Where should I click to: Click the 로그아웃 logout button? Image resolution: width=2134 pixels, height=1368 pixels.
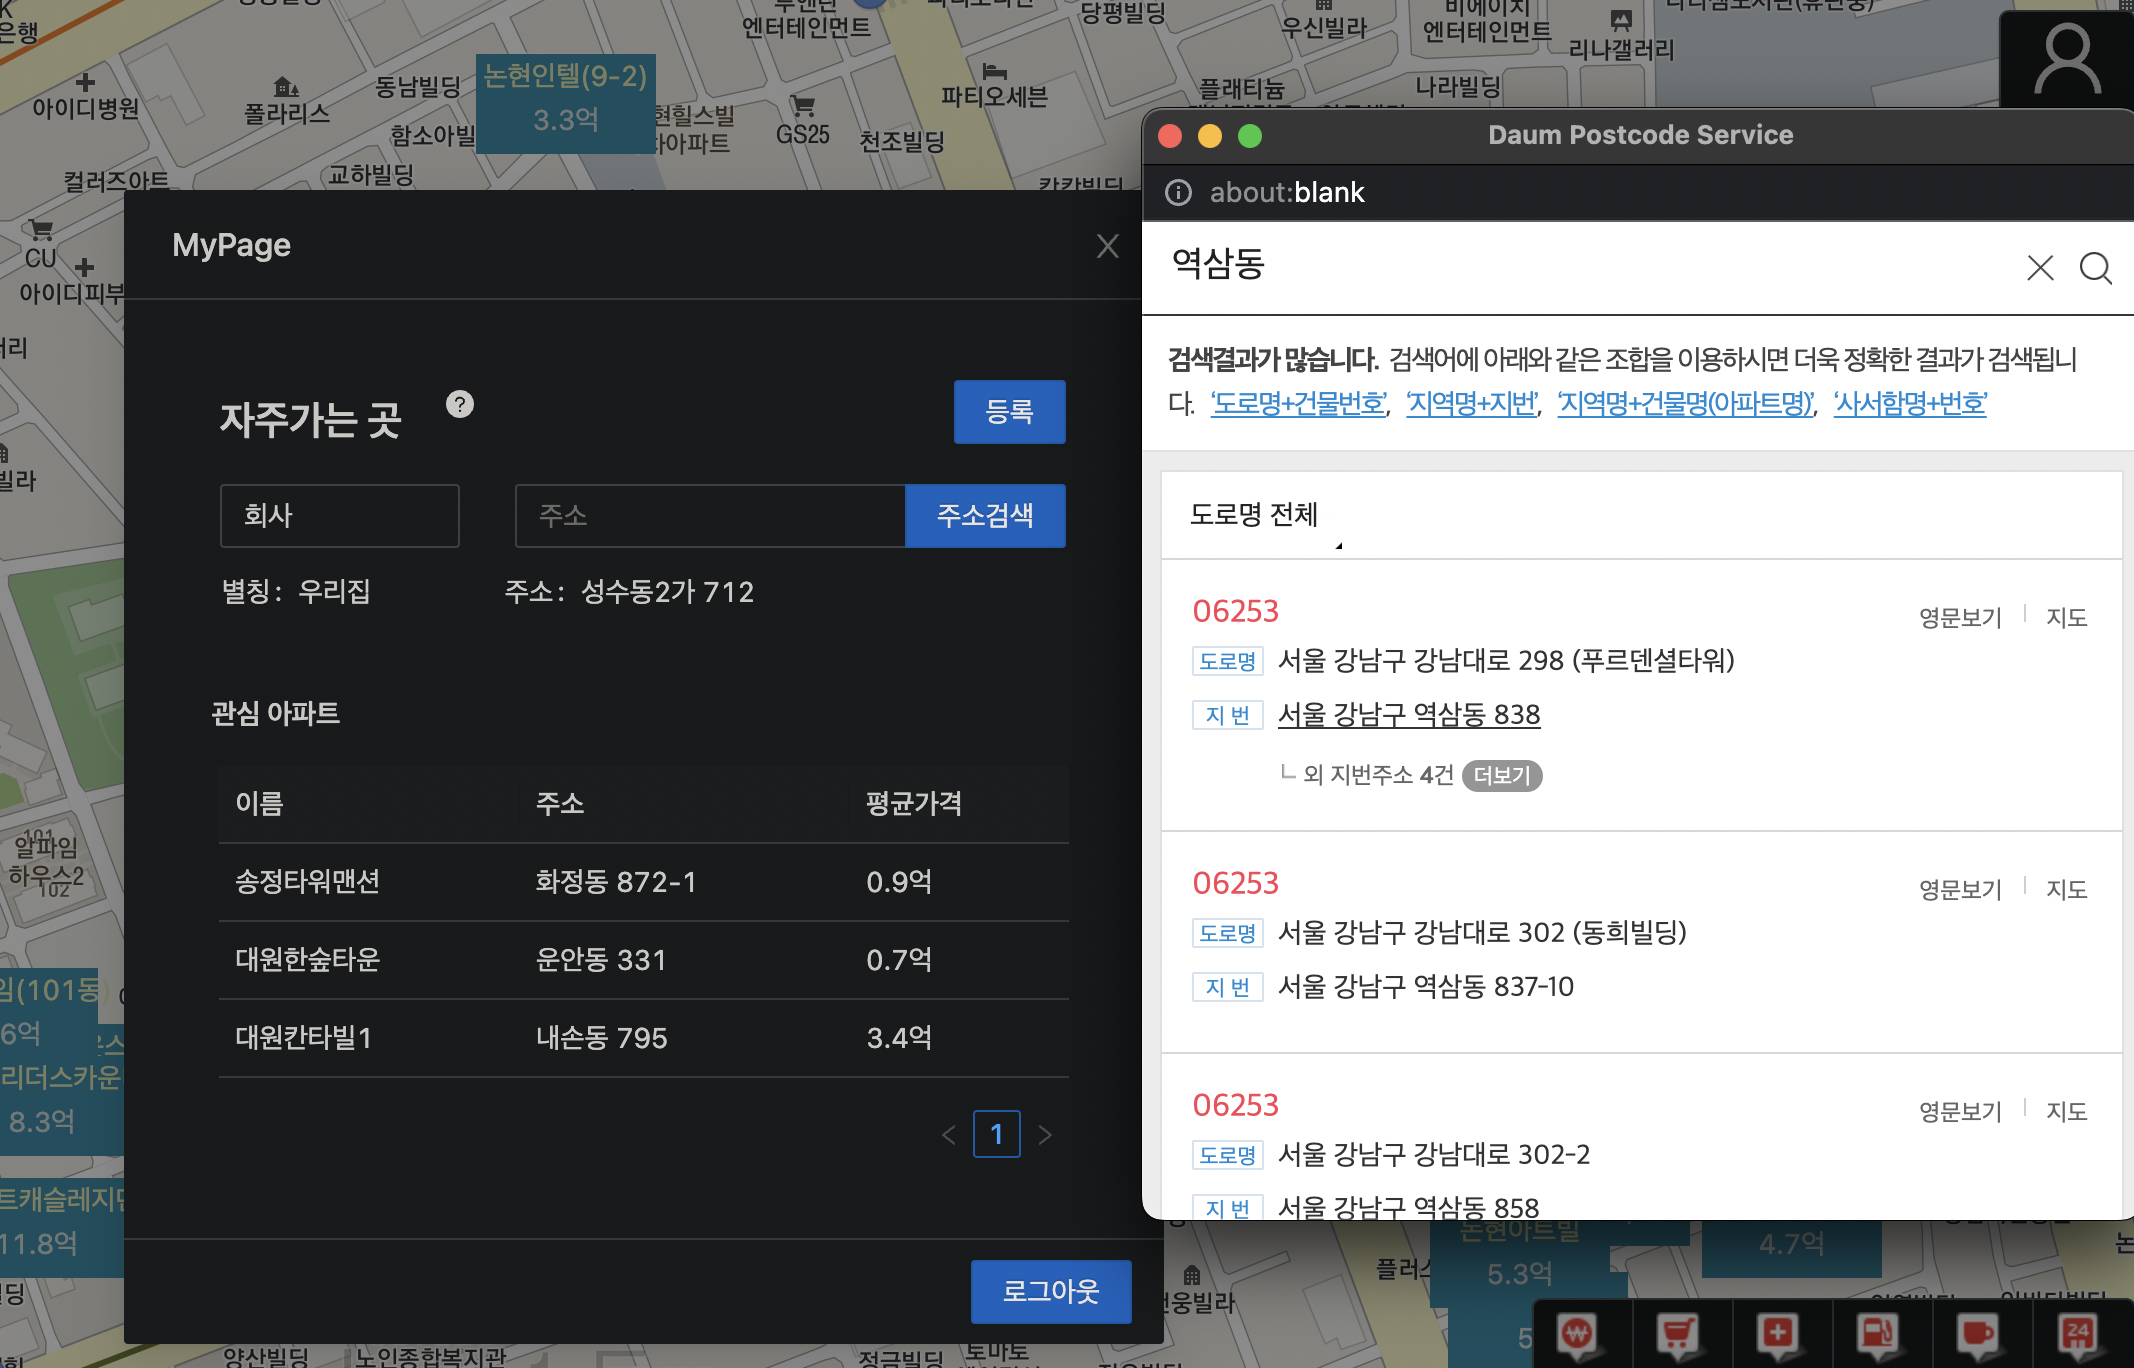1051,1292
